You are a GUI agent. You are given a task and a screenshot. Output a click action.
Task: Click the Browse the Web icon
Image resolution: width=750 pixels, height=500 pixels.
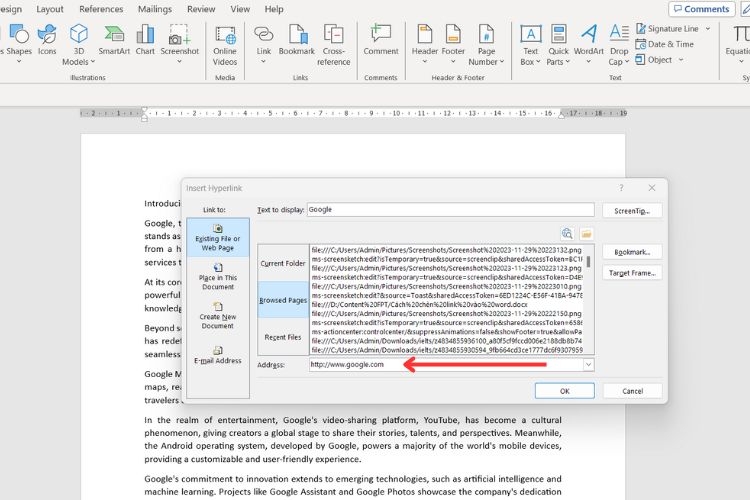coord(567,233)
